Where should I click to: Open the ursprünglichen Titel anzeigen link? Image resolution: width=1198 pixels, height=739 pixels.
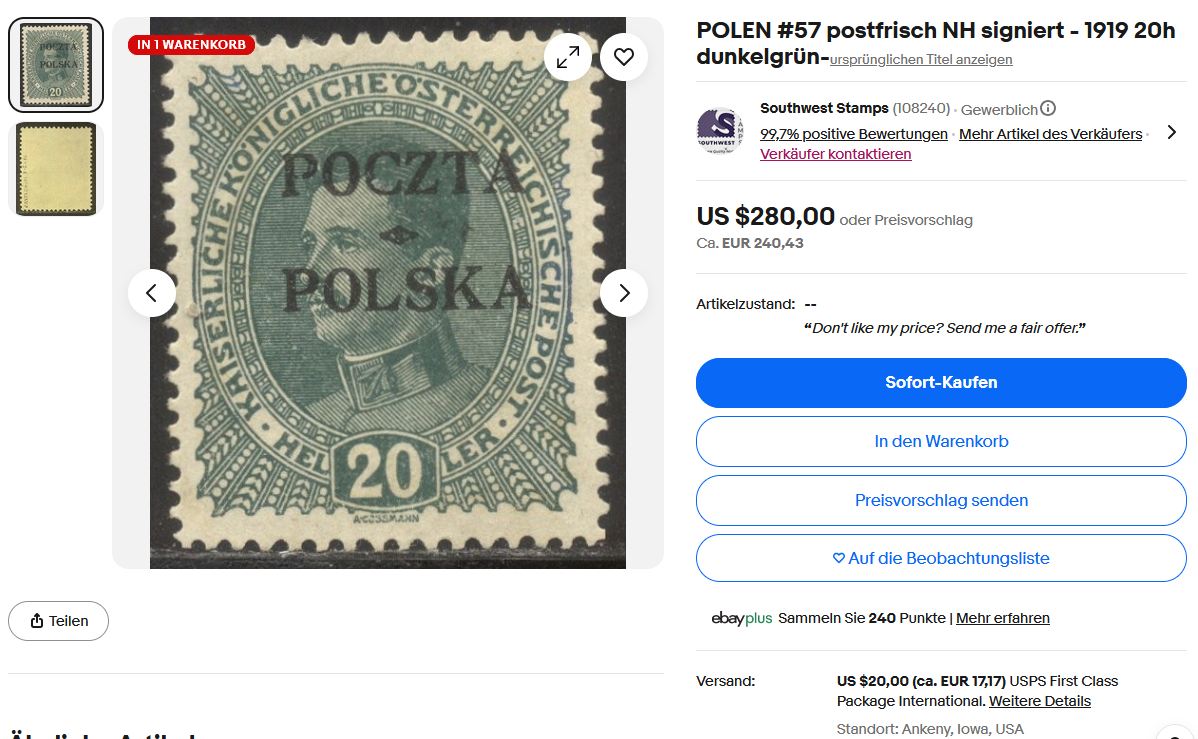921,60
